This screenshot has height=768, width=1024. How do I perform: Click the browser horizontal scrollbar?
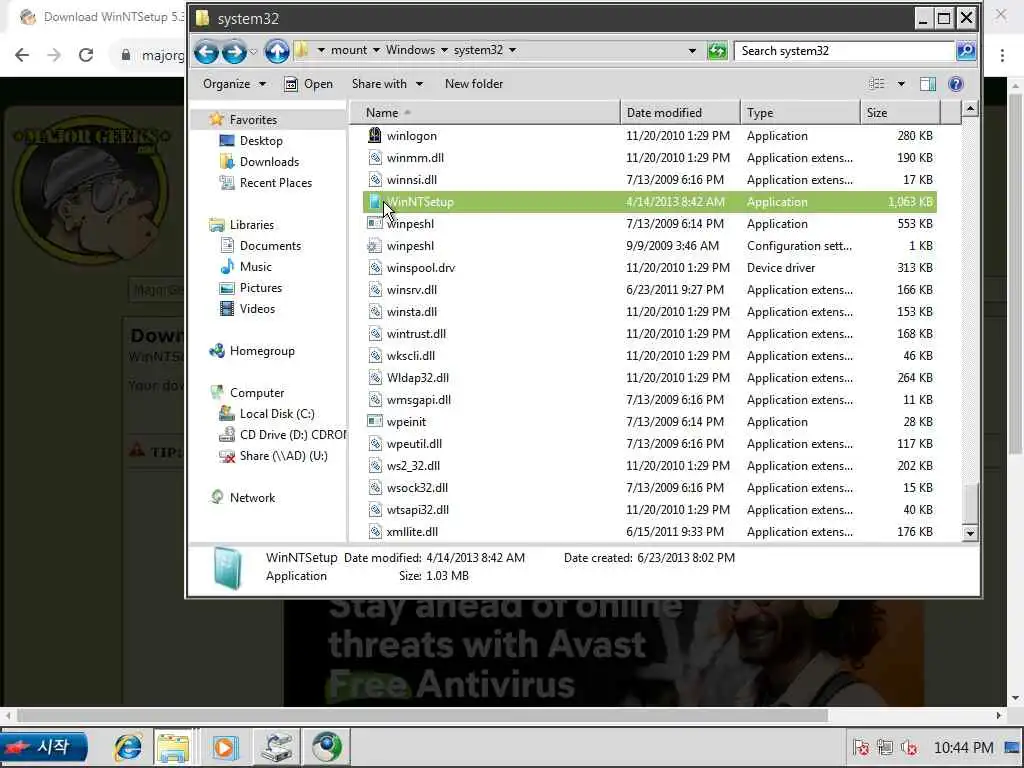[x=423, y=715]
